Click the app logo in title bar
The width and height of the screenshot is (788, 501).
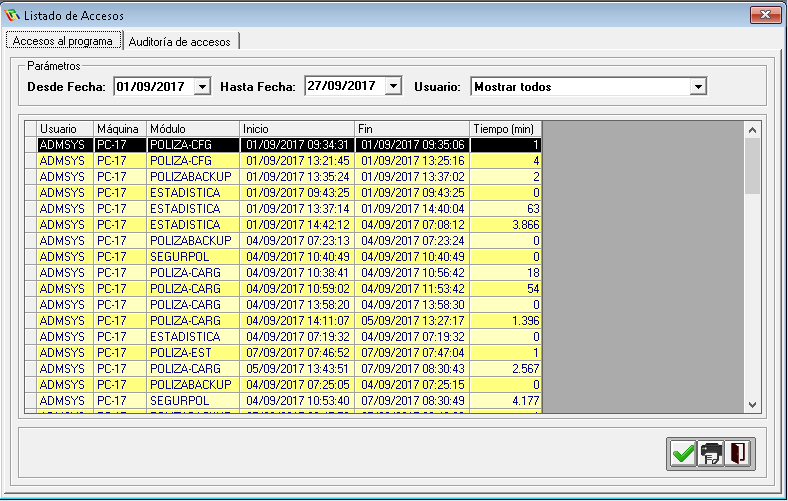coord(12,15)
